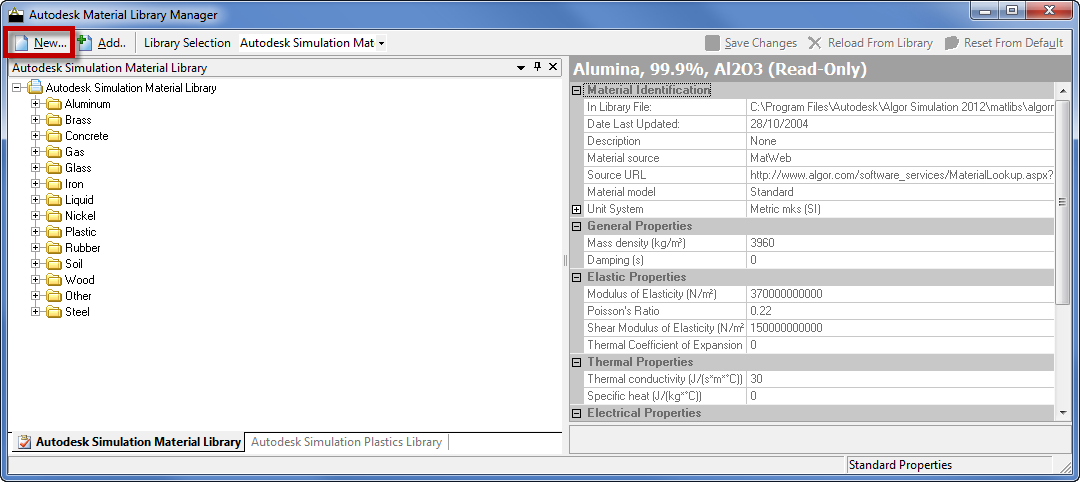Click the Concrete folder icon
Viewport: 1080px width, 482px height.
(54, 136)
